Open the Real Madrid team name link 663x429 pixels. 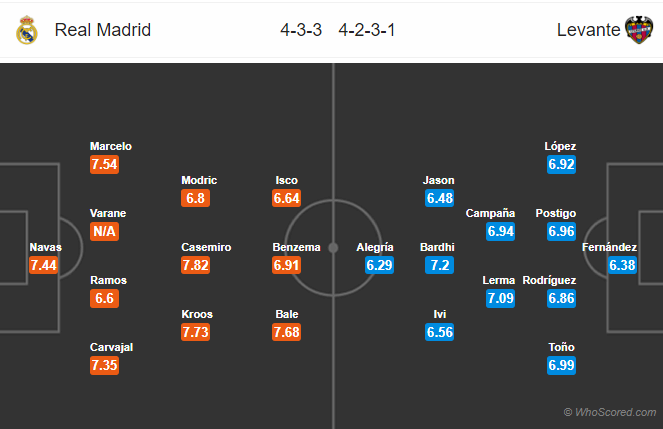click(x=103, y=30)
